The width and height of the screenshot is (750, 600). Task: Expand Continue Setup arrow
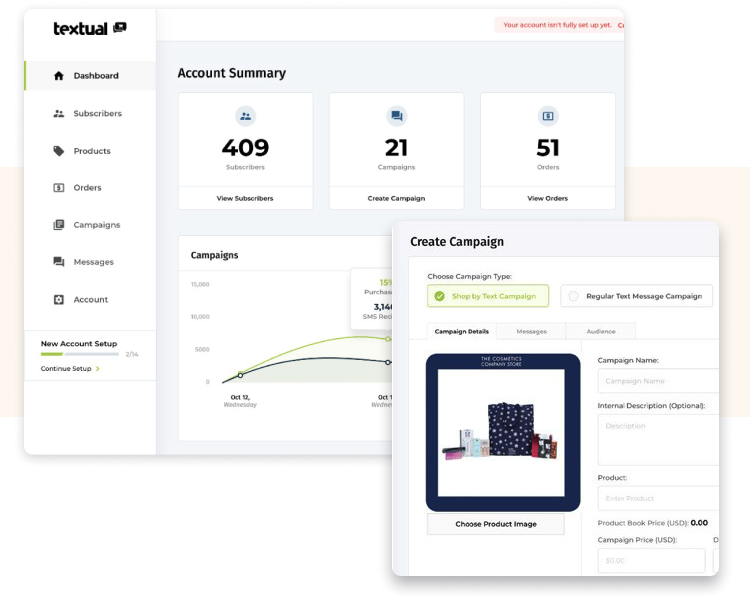[x=97, y=369]
